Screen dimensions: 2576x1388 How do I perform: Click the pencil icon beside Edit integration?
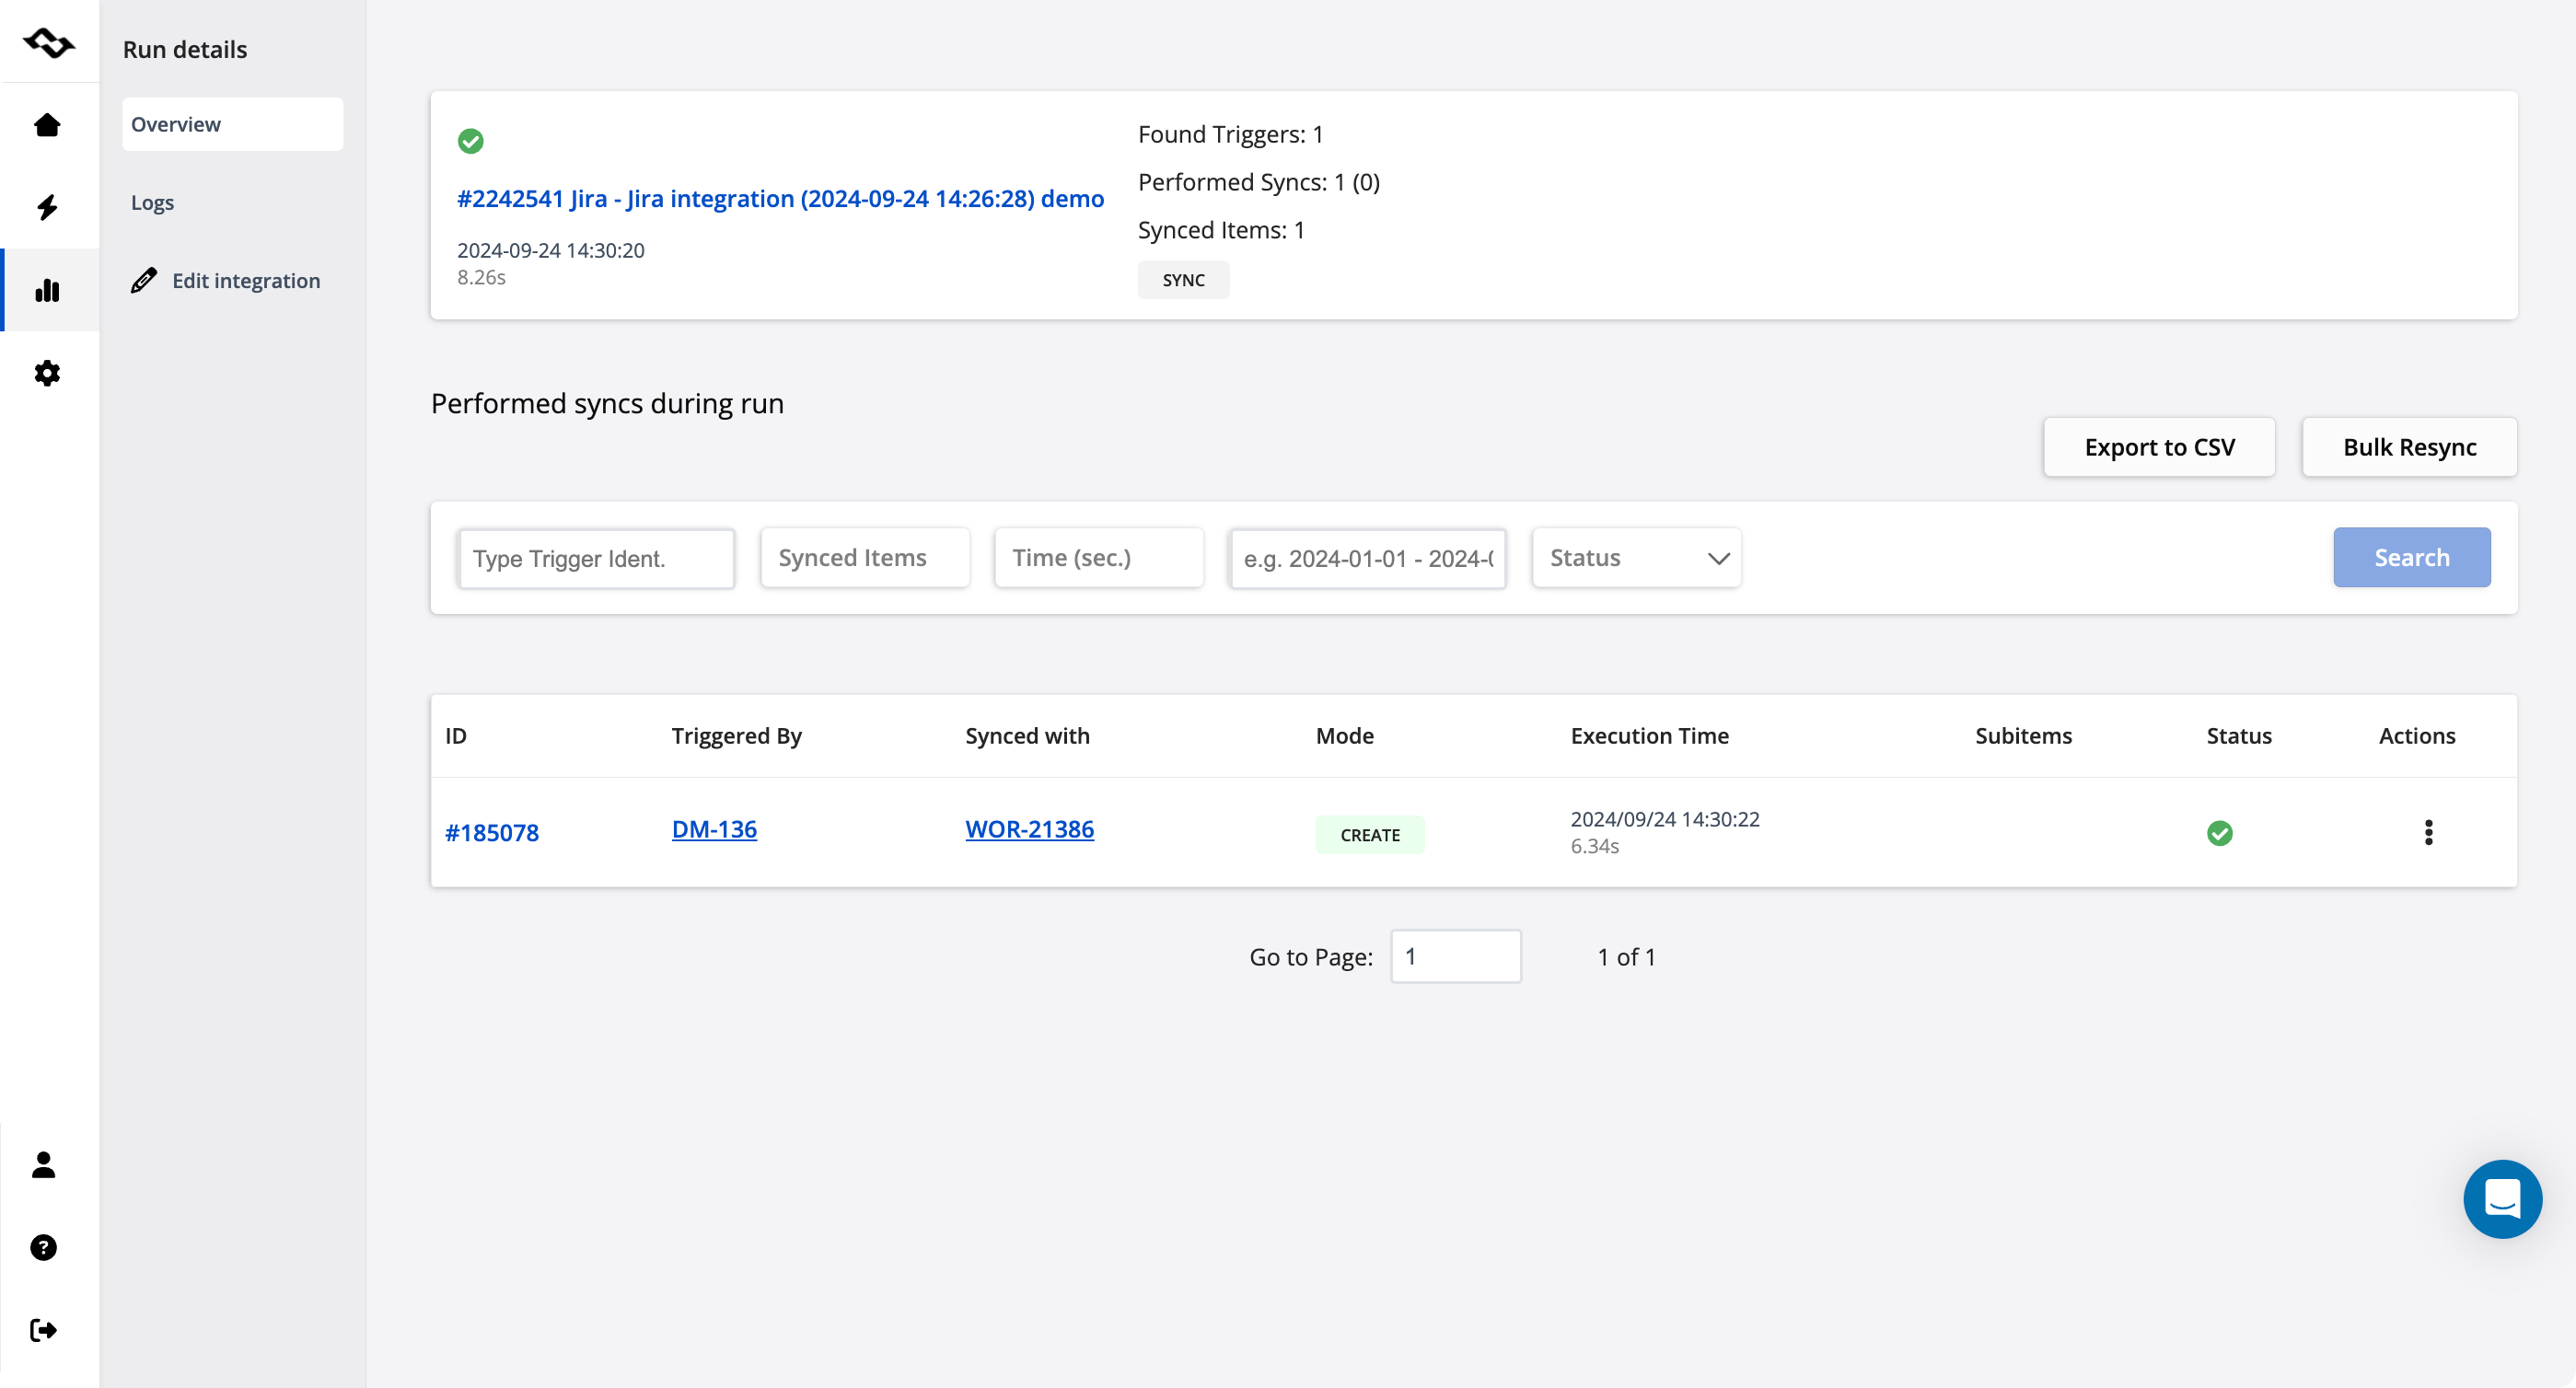click(x=144, y=281)
